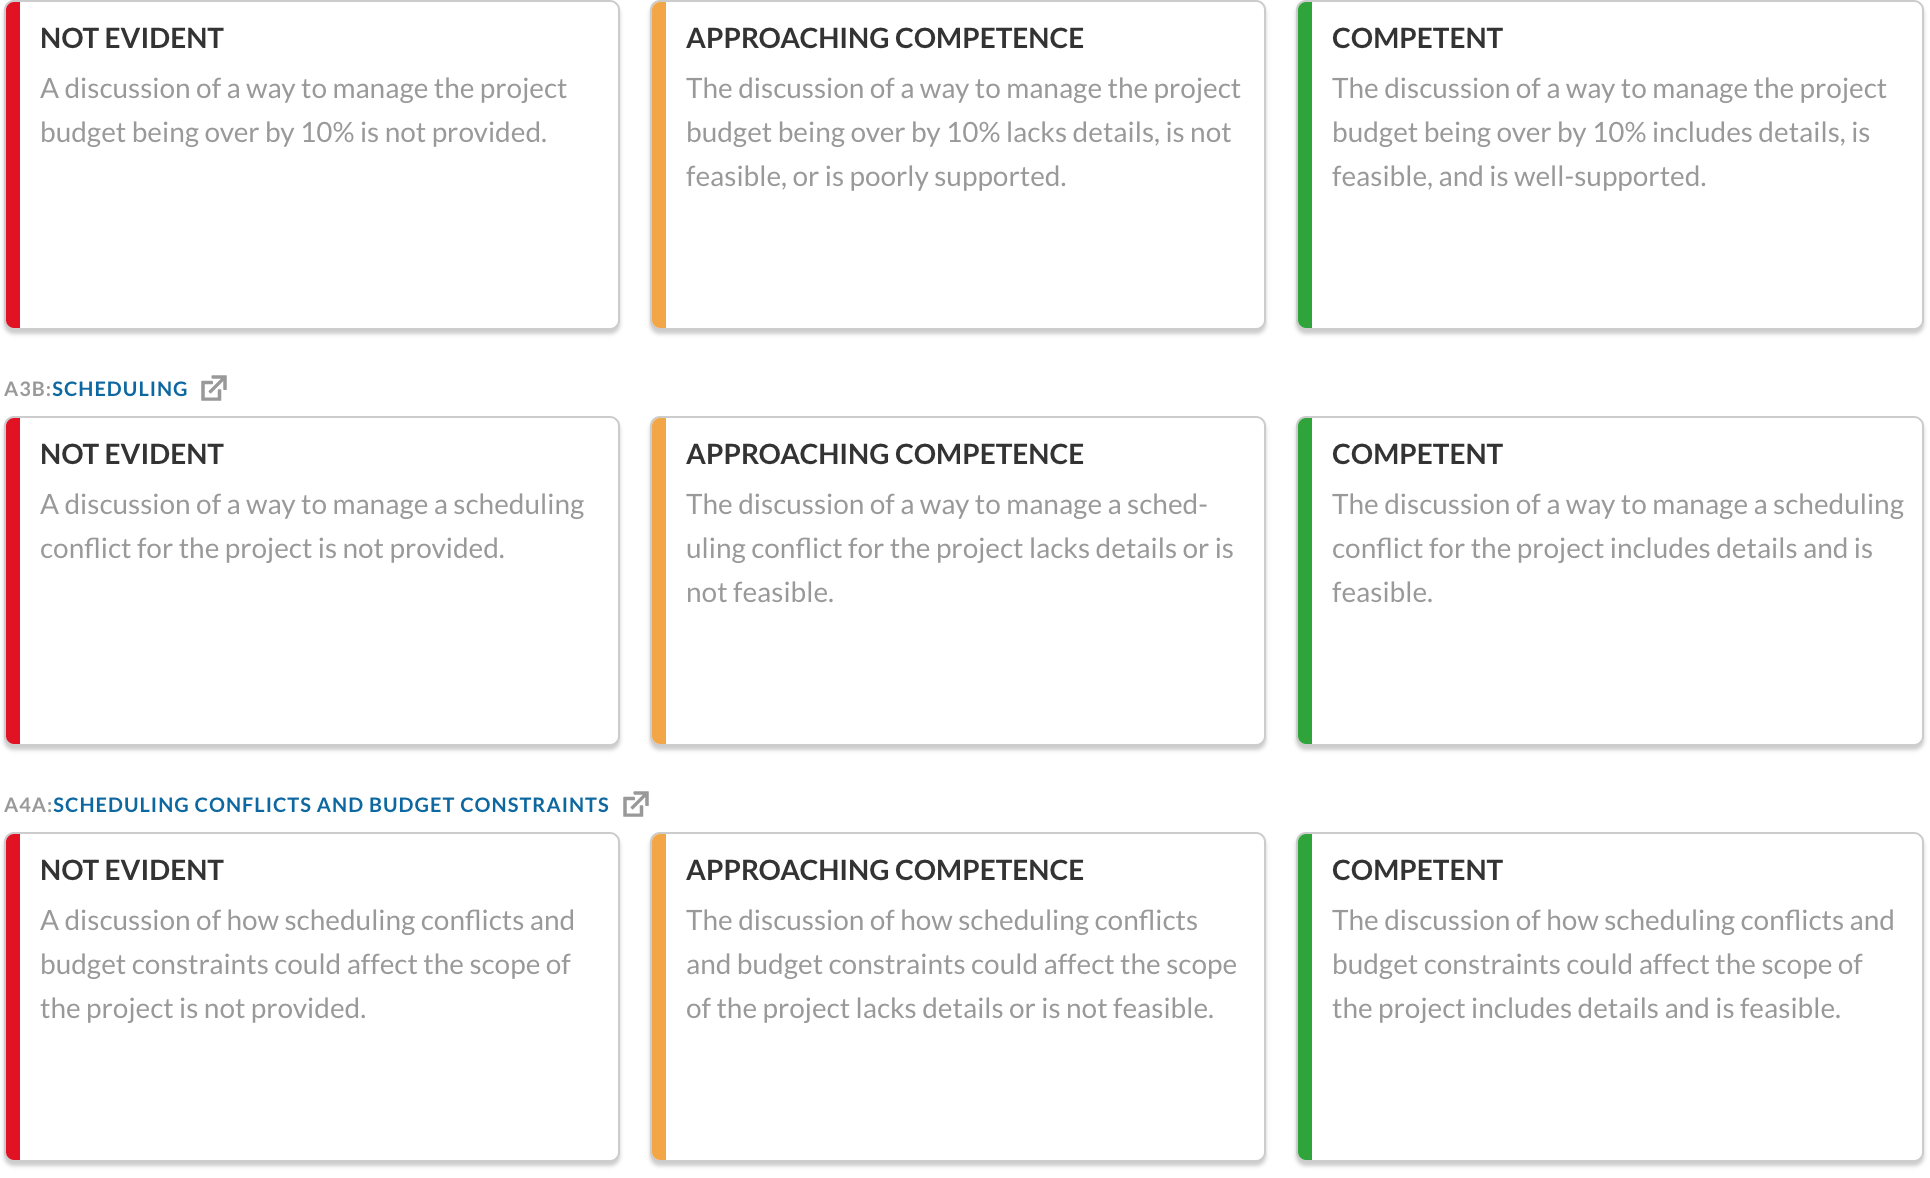Select Approaching Competence card under A4A
This screenshot has height=1178, width=1930.
coord(958,997)
